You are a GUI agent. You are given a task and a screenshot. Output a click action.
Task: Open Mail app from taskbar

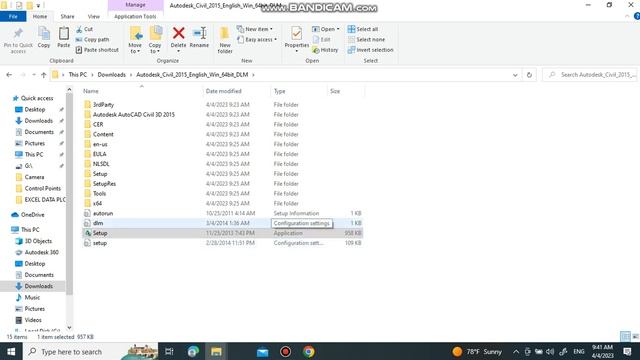click(x=262, y=351)
